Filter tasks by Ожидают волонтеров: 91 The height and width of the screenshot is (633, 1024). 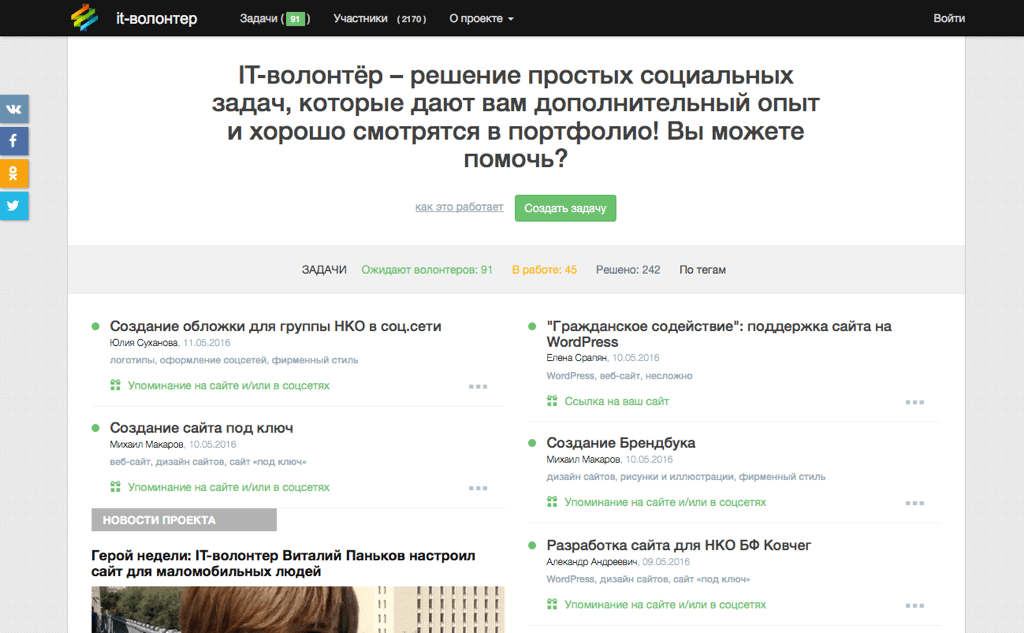(x=427, y=270)
